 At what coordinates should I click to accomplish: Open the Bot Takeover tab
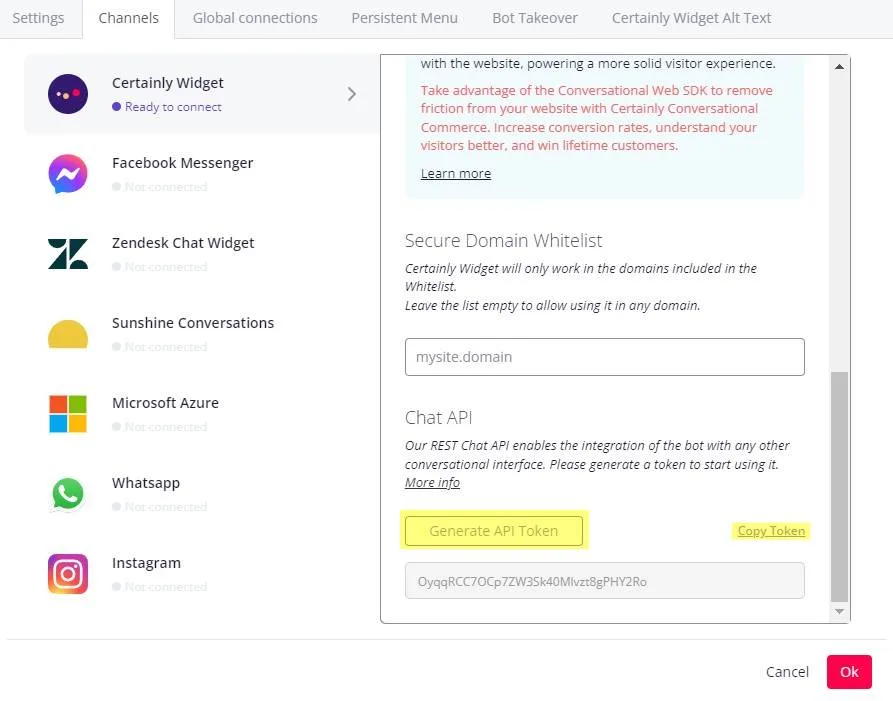[535, 18]
